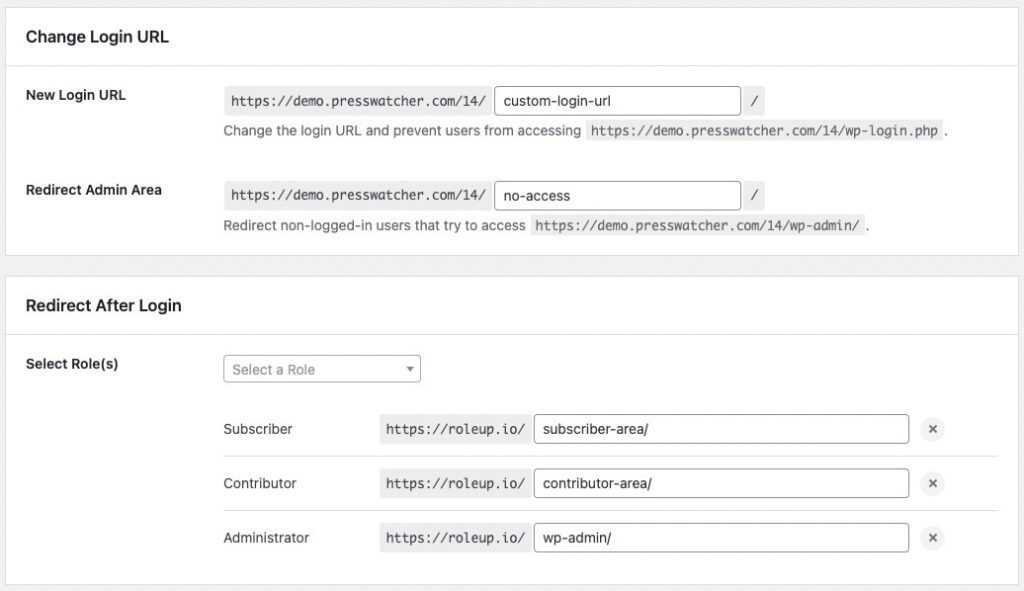Click the wp-login.php URL in the description
Screen dimensions: 1024x591
click(765, 131)
